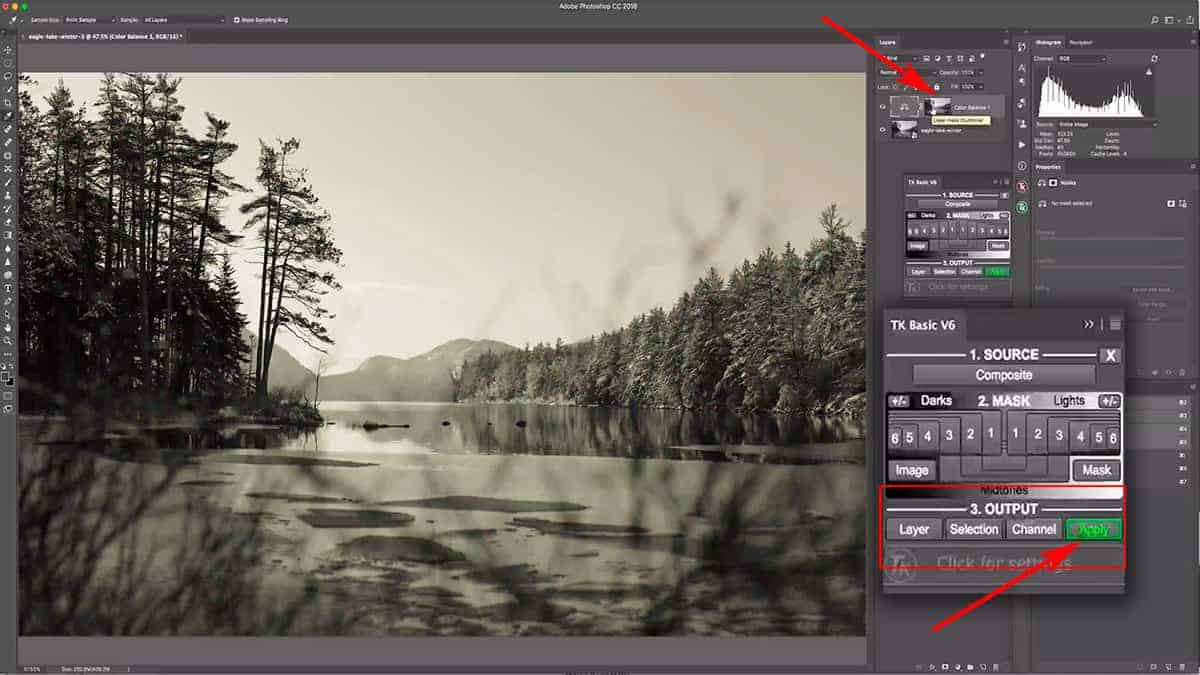Toggle layer filtering on or off
The width and height of the screenshot is (1200, 675).
(x=982, y=56)
